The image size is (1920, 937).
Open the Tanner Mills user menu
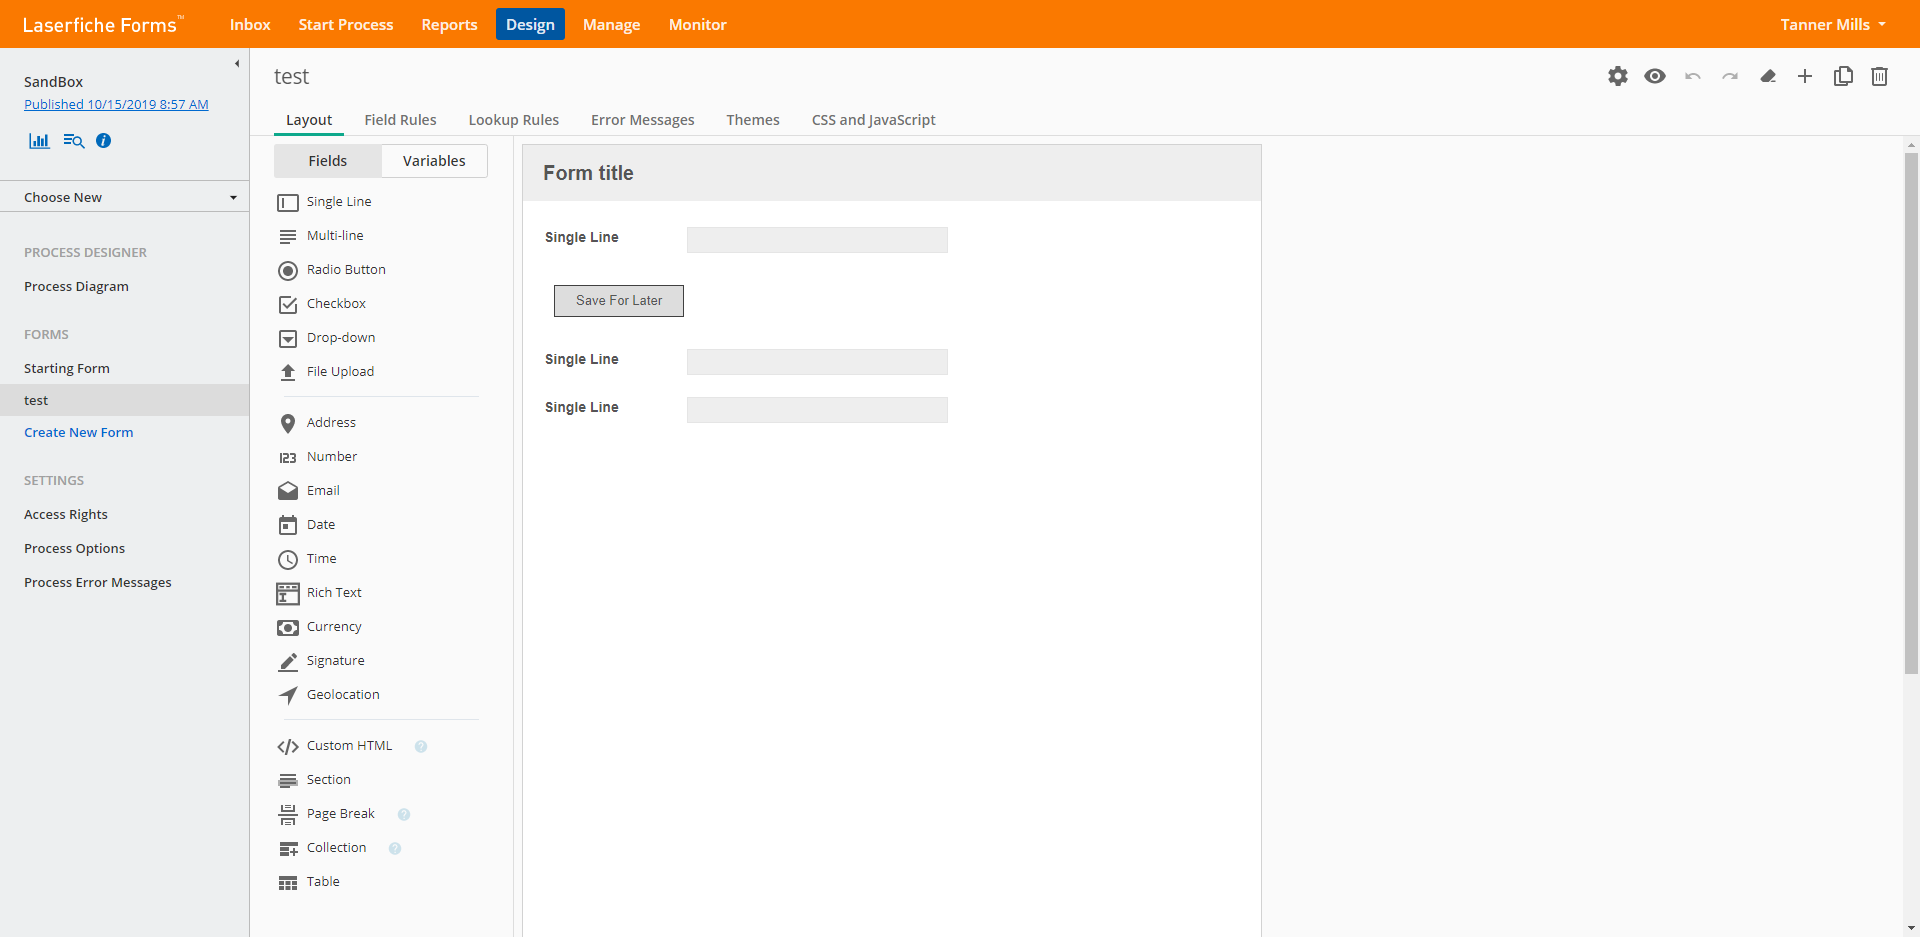[1832, 24]
